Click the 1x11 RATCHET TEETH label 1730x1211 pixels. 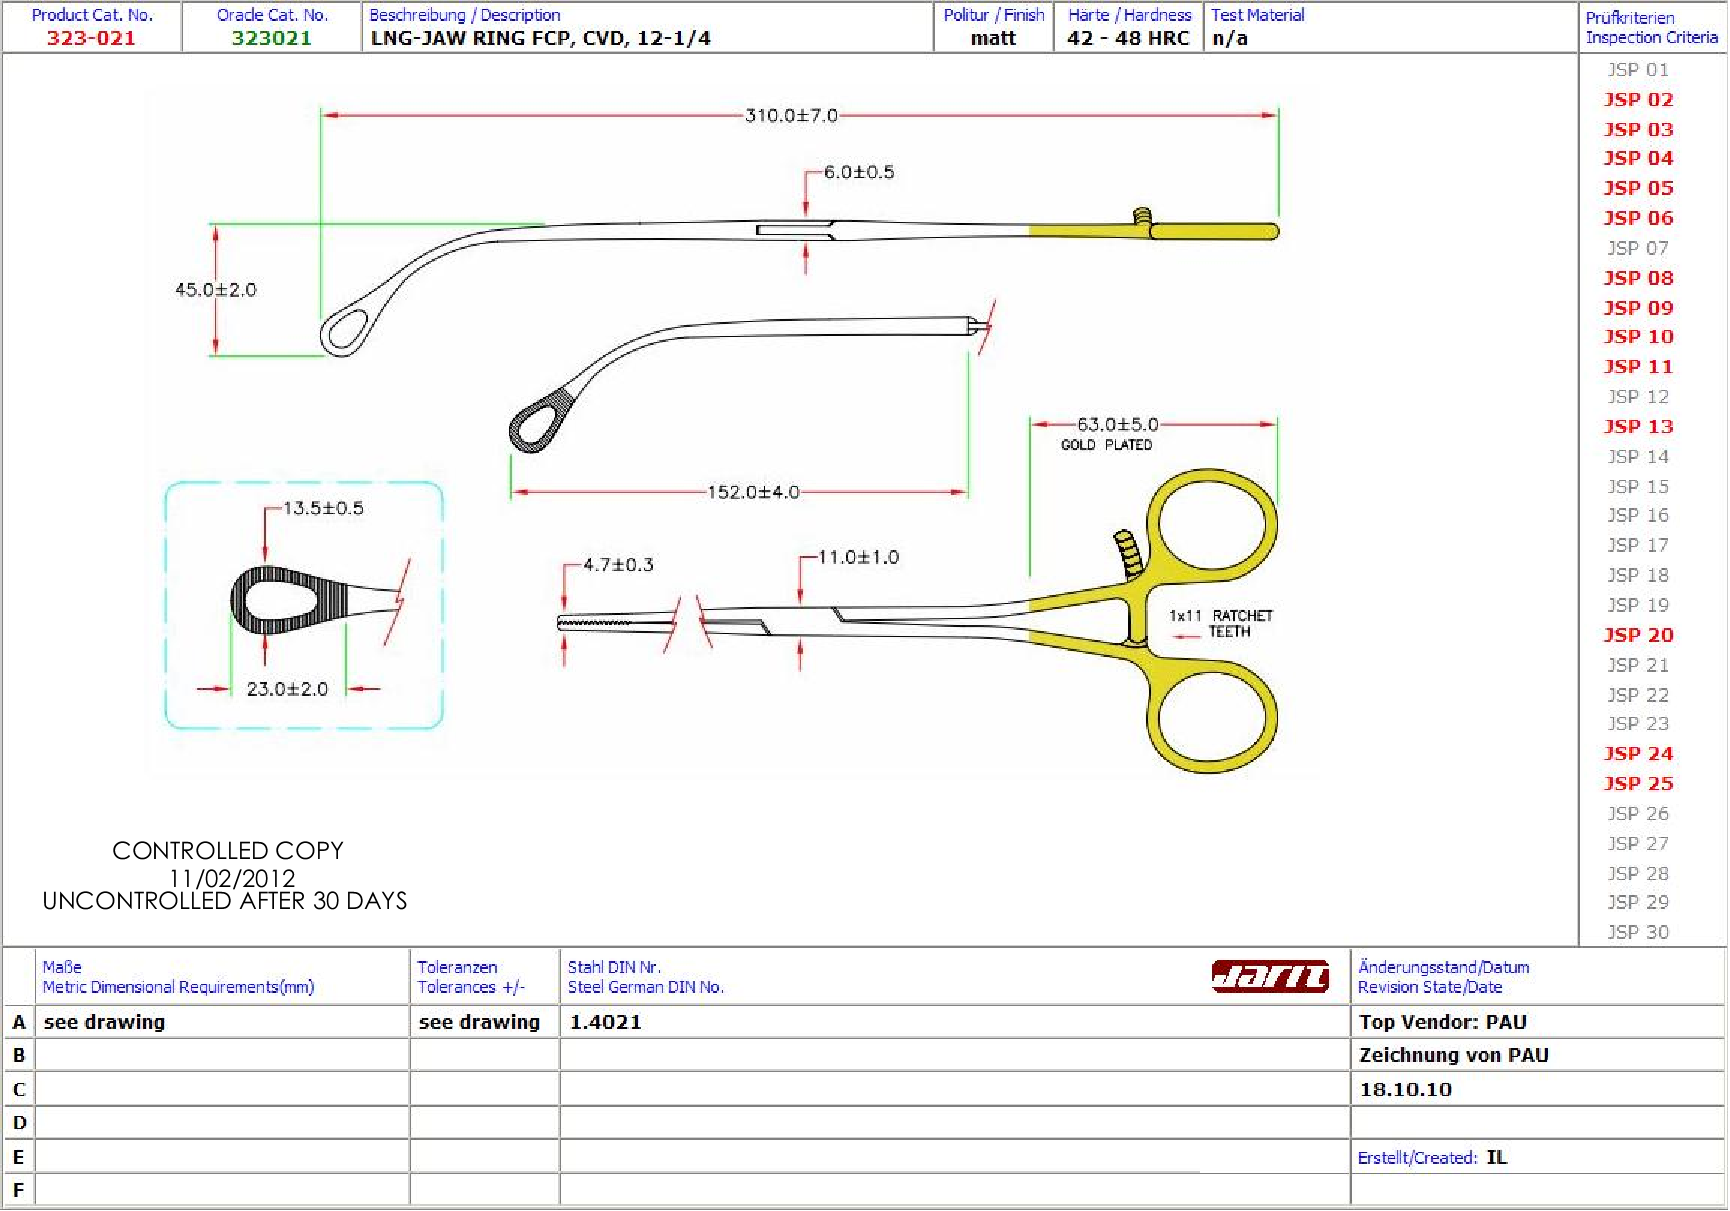[x=1221, y=623]
